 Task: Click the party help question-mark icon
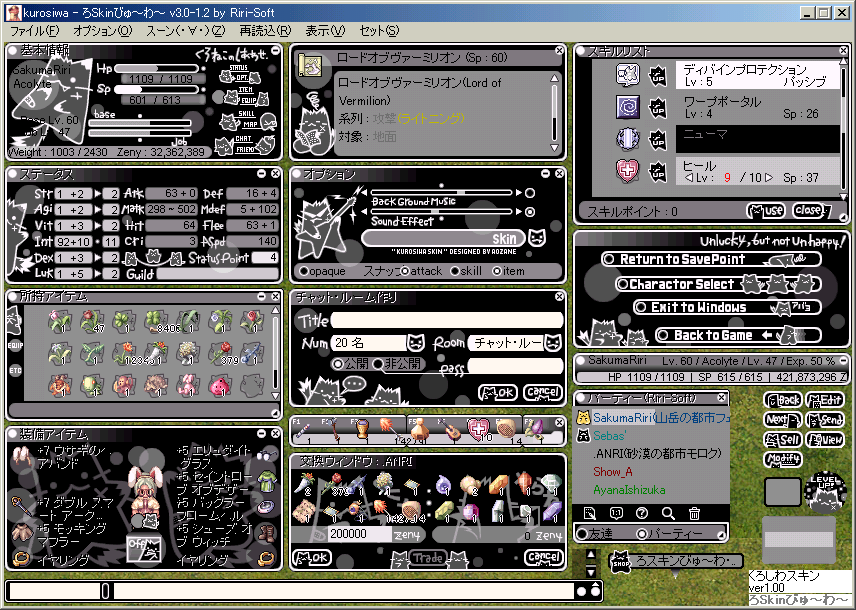click(x=642, y=513)
